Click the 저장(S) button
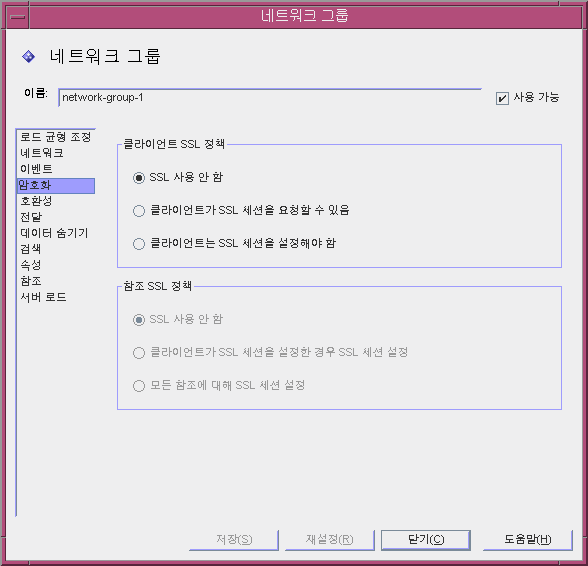 click(234, 539)
